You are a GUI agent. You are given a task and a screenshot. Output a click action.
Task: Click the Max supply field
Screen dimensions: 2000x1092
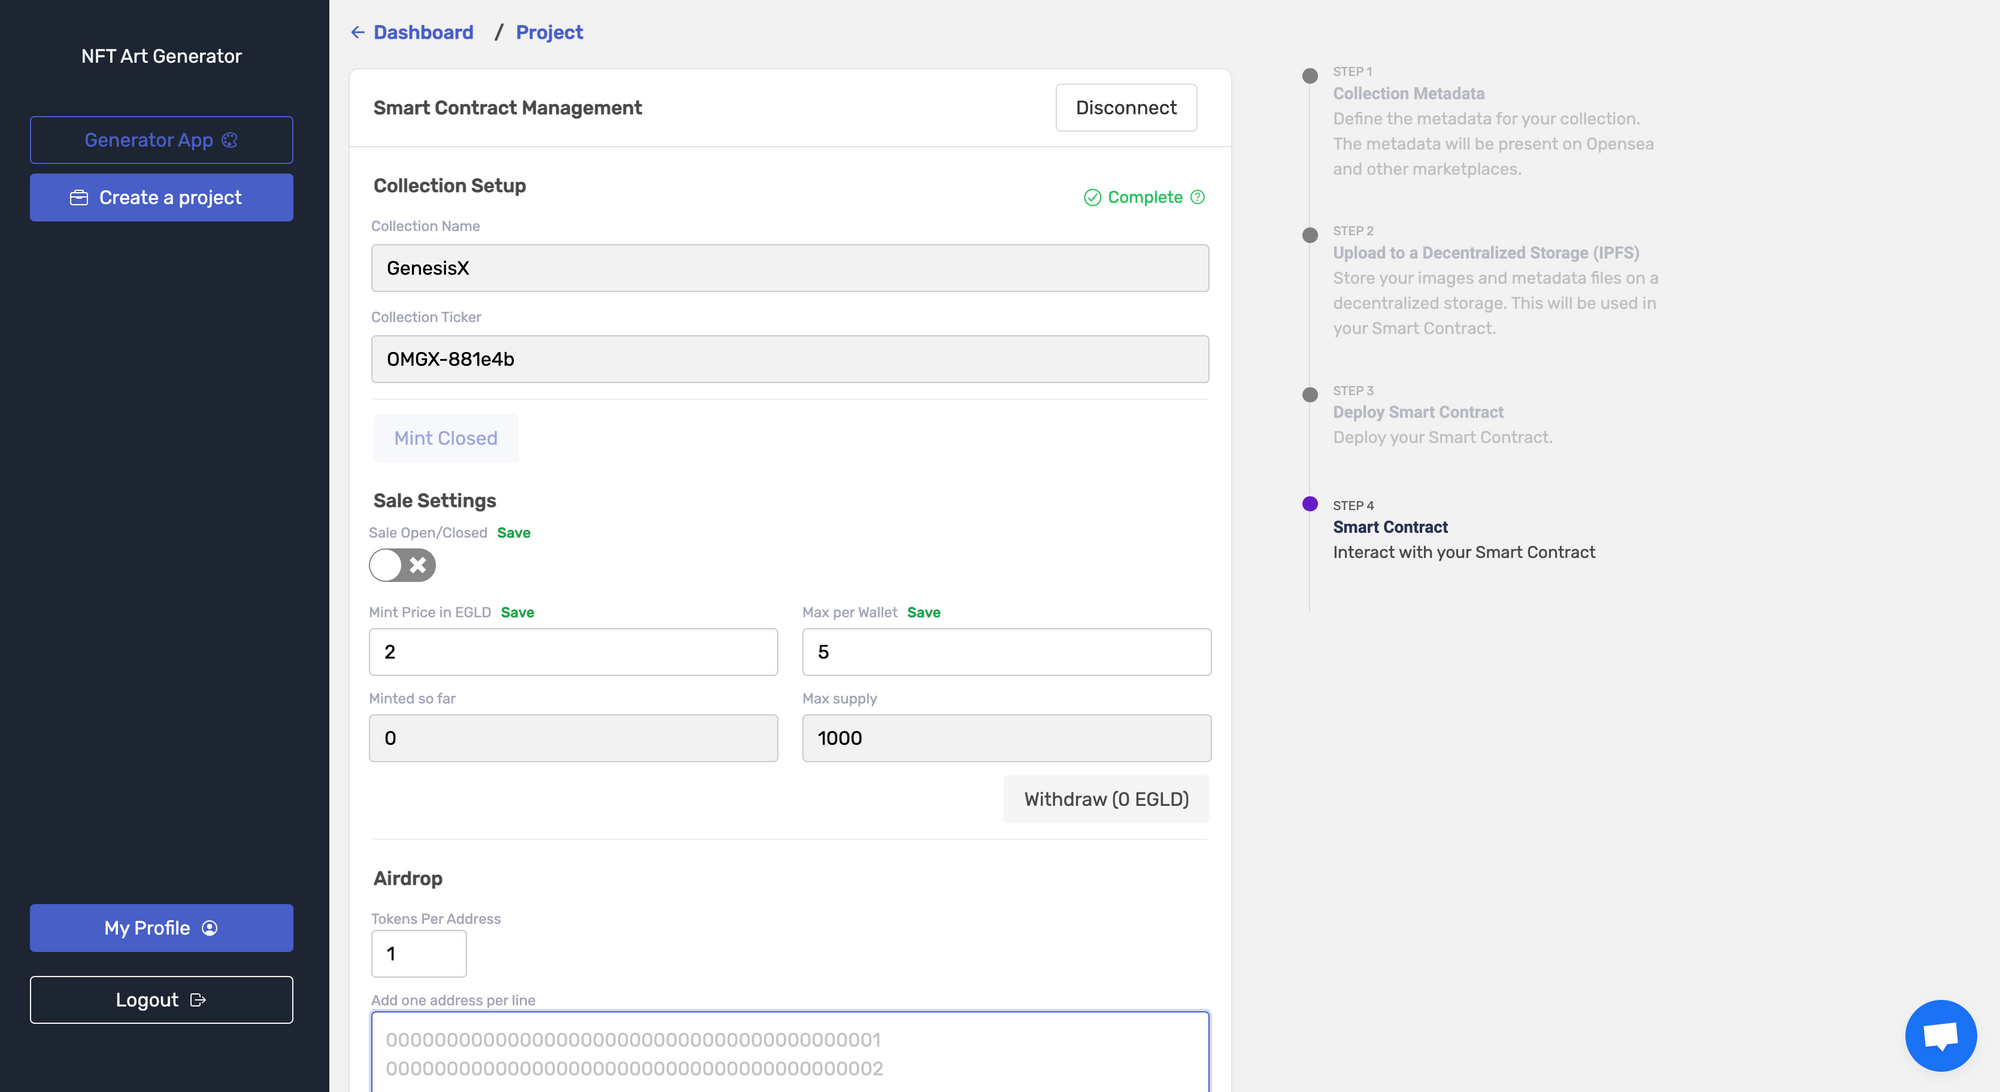[1007, 738]
